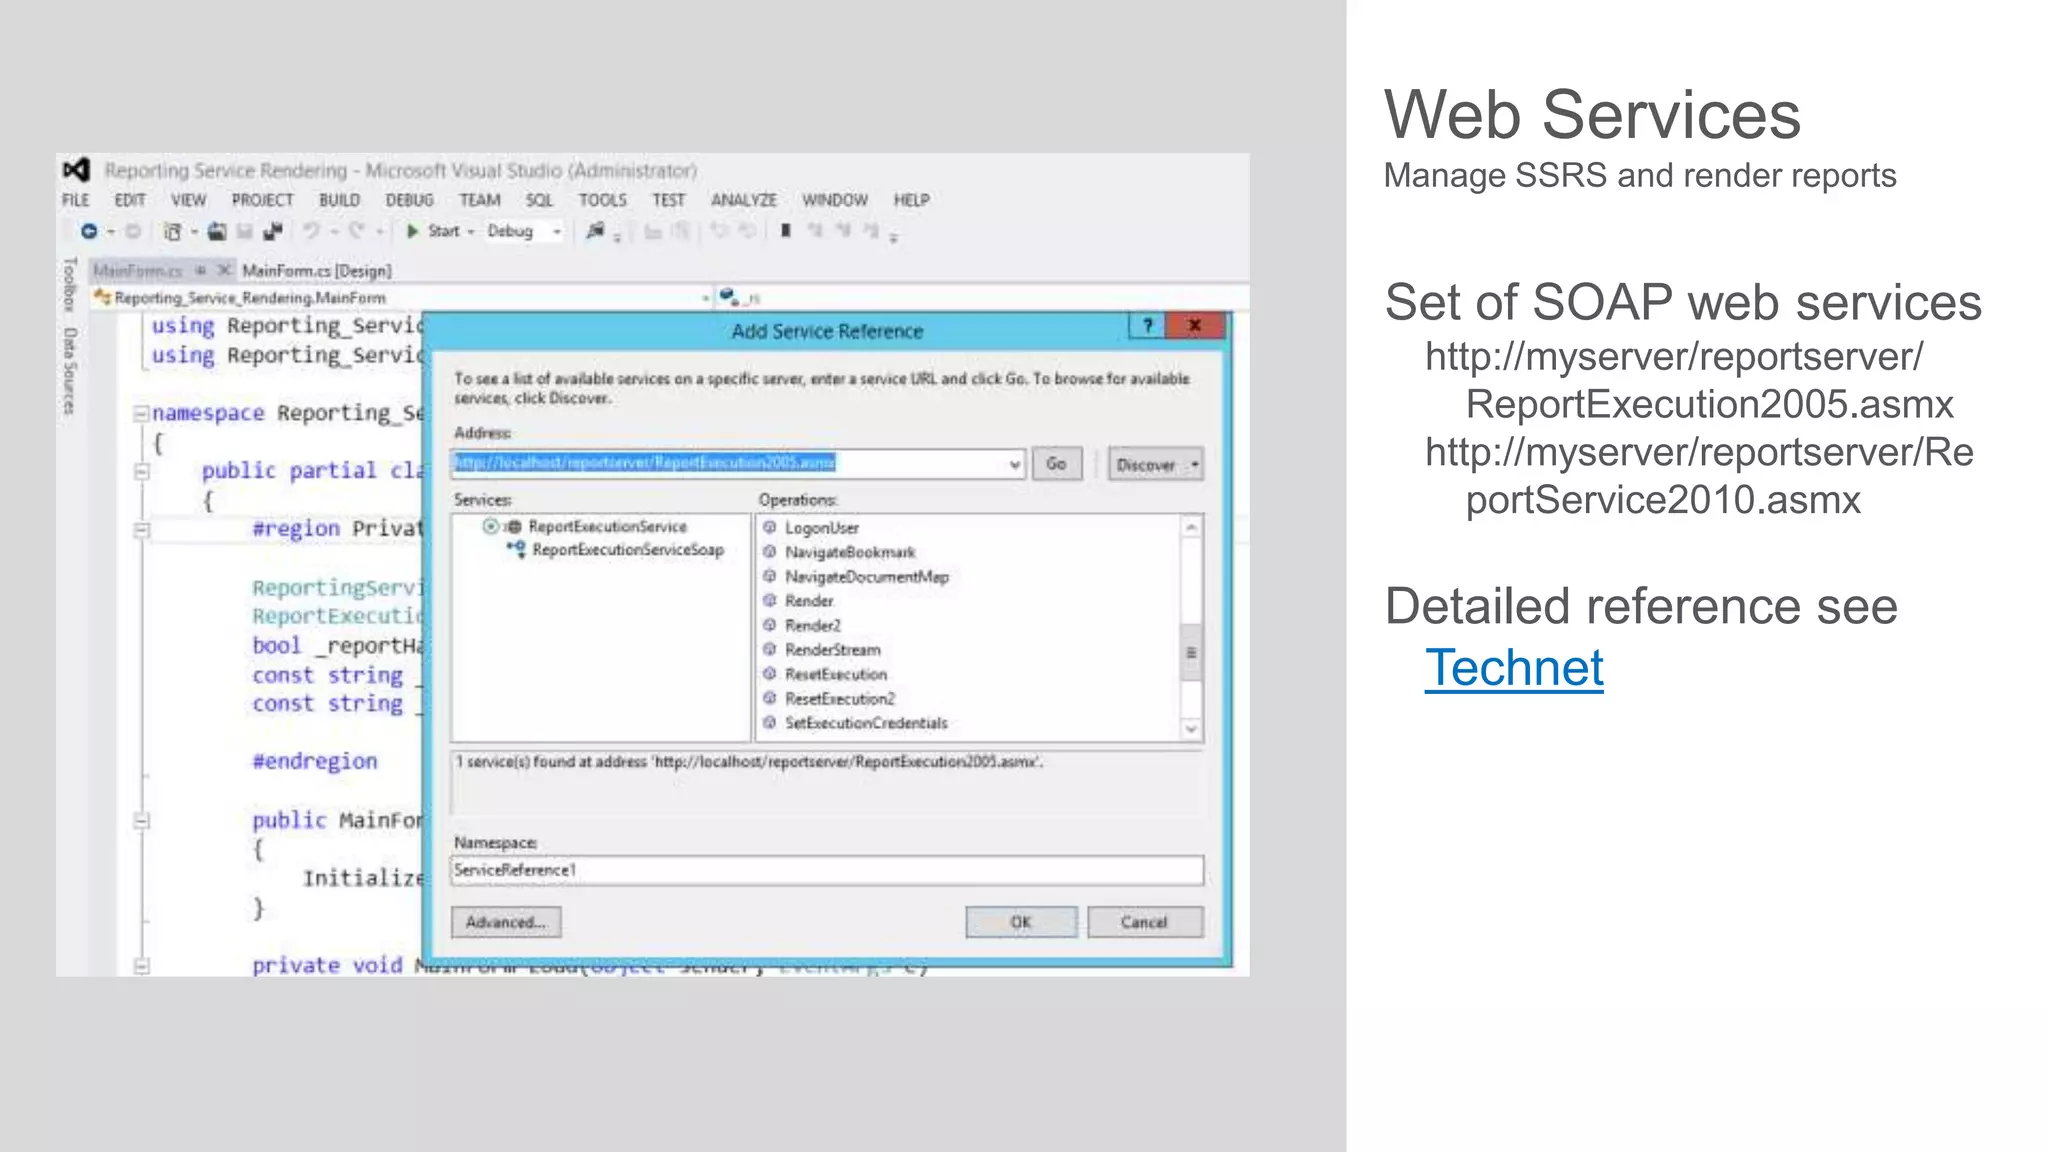Click the LogonUser operation icon
The height and width of the screenshot is (1152, 2048).
[x=770, y=527]
